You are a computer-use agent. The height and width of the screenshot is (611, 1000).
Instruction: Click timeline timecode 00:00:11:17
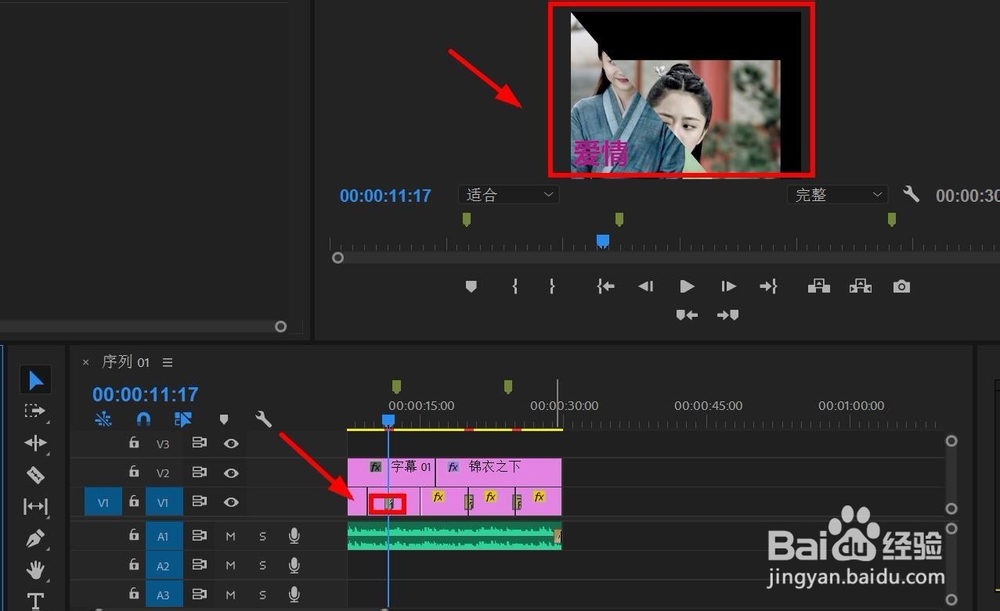point(145,394)
